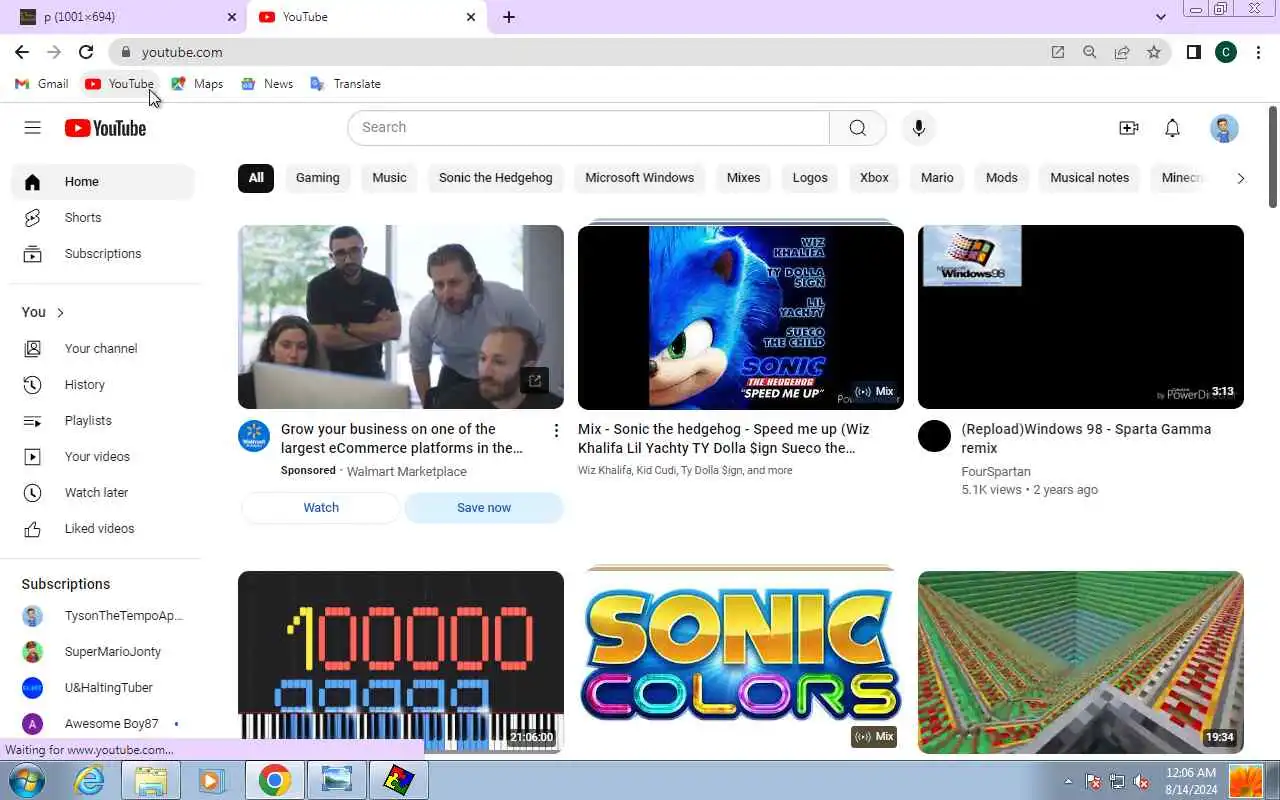Select the Logos filter chip

coord(810,178)
